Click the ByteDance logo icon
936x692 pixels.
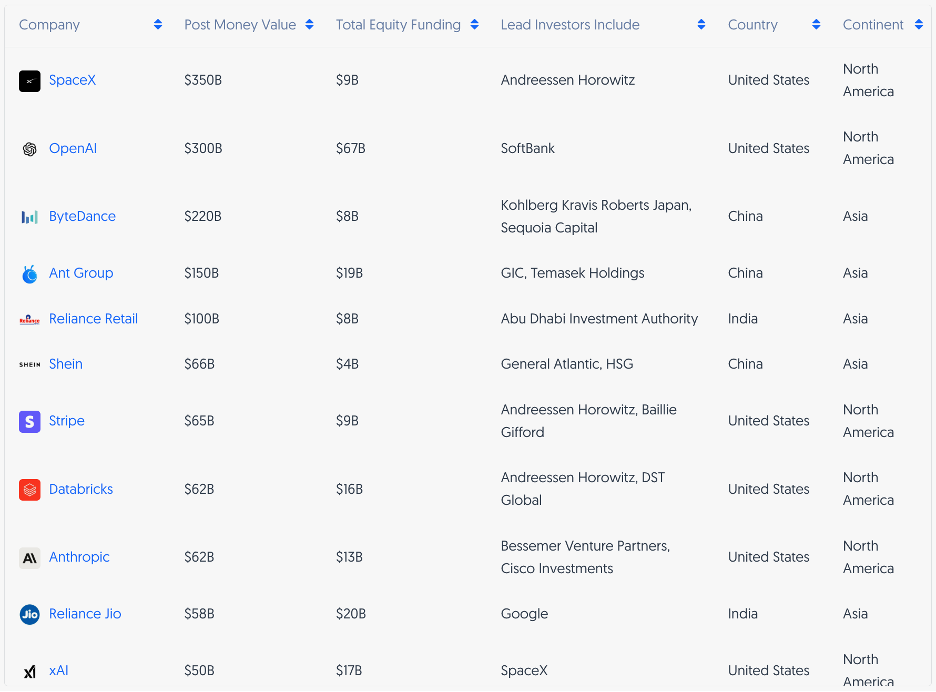[30, 217]
